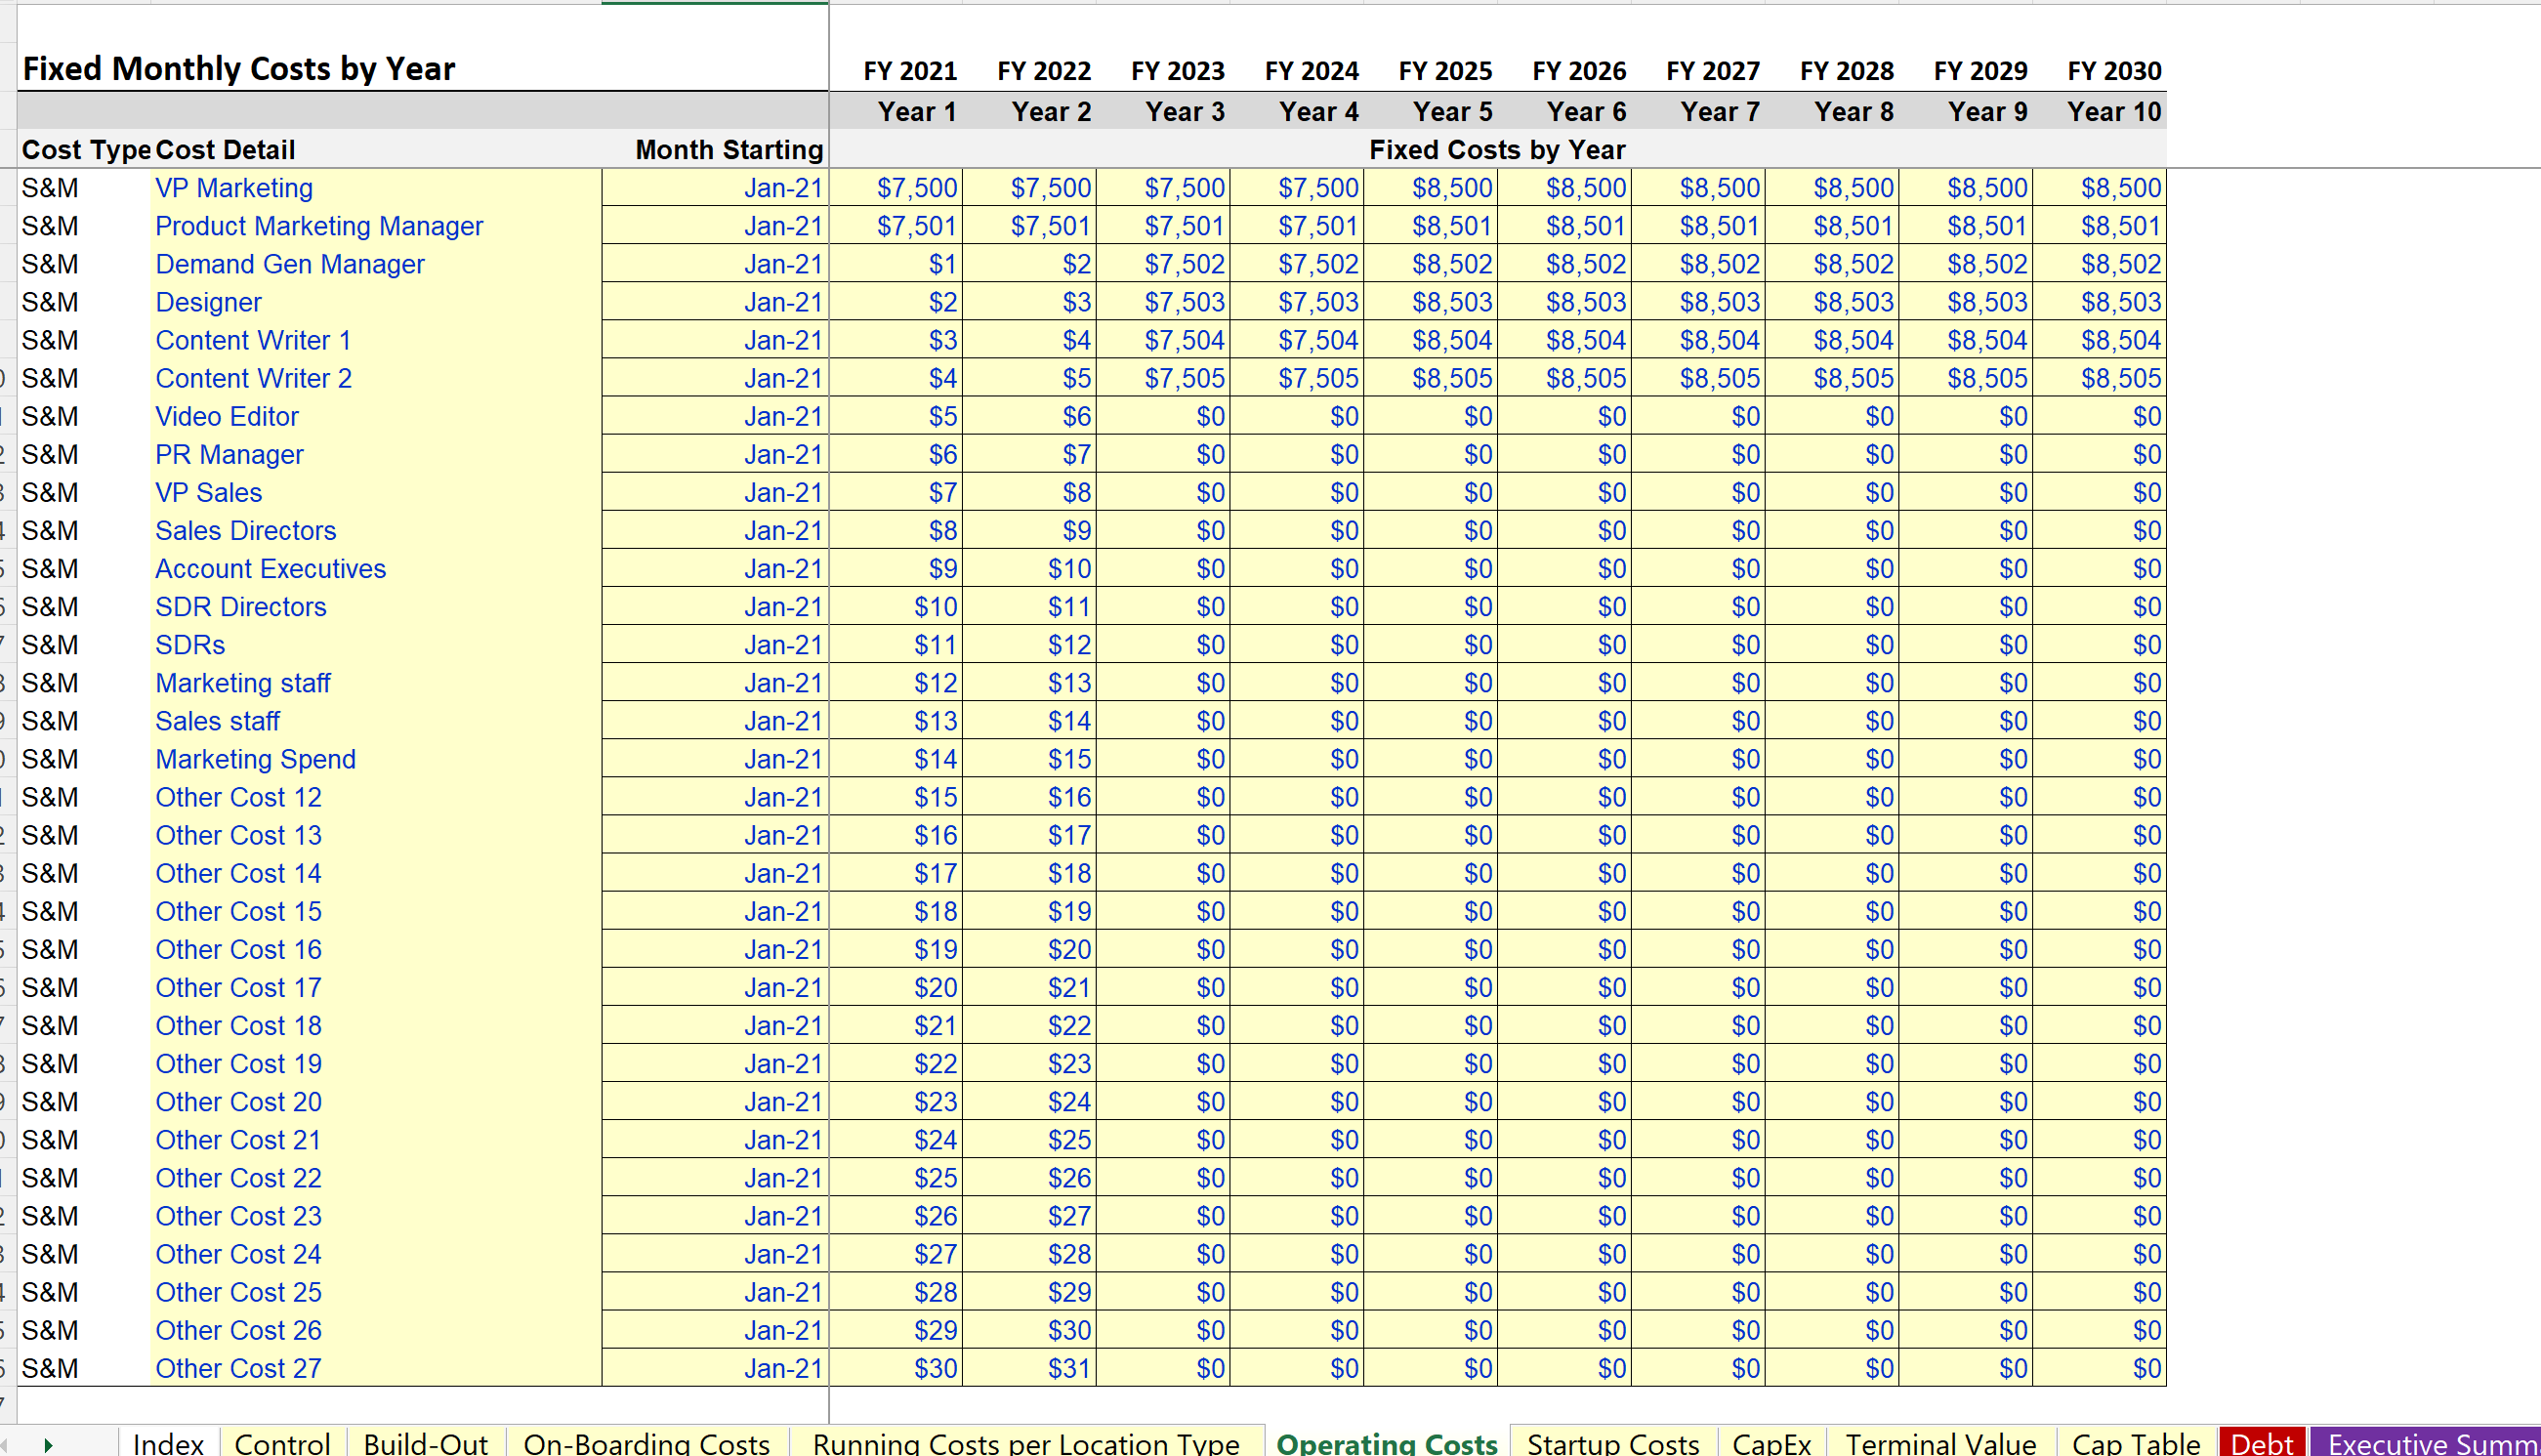Open Running Costs per Location Type tab

[1026, 1443]
